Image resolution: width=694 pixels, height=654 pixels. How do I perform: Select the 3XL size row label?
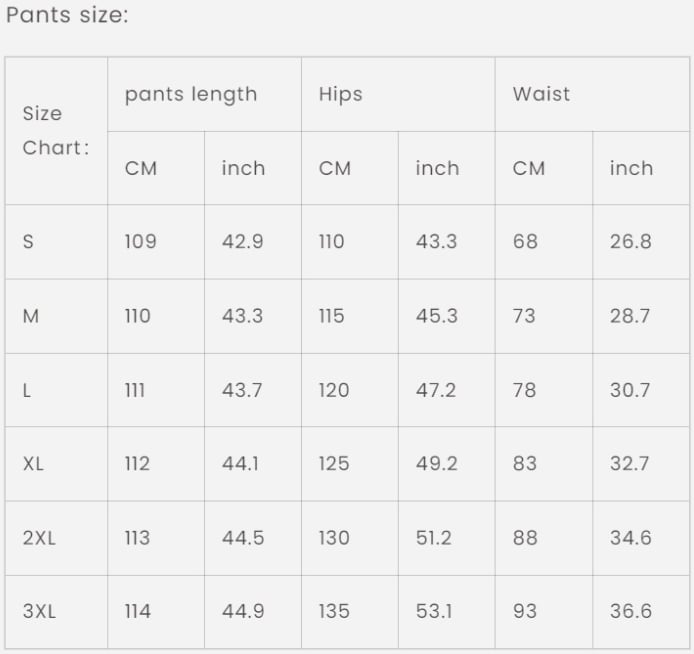tap(39, 612)
